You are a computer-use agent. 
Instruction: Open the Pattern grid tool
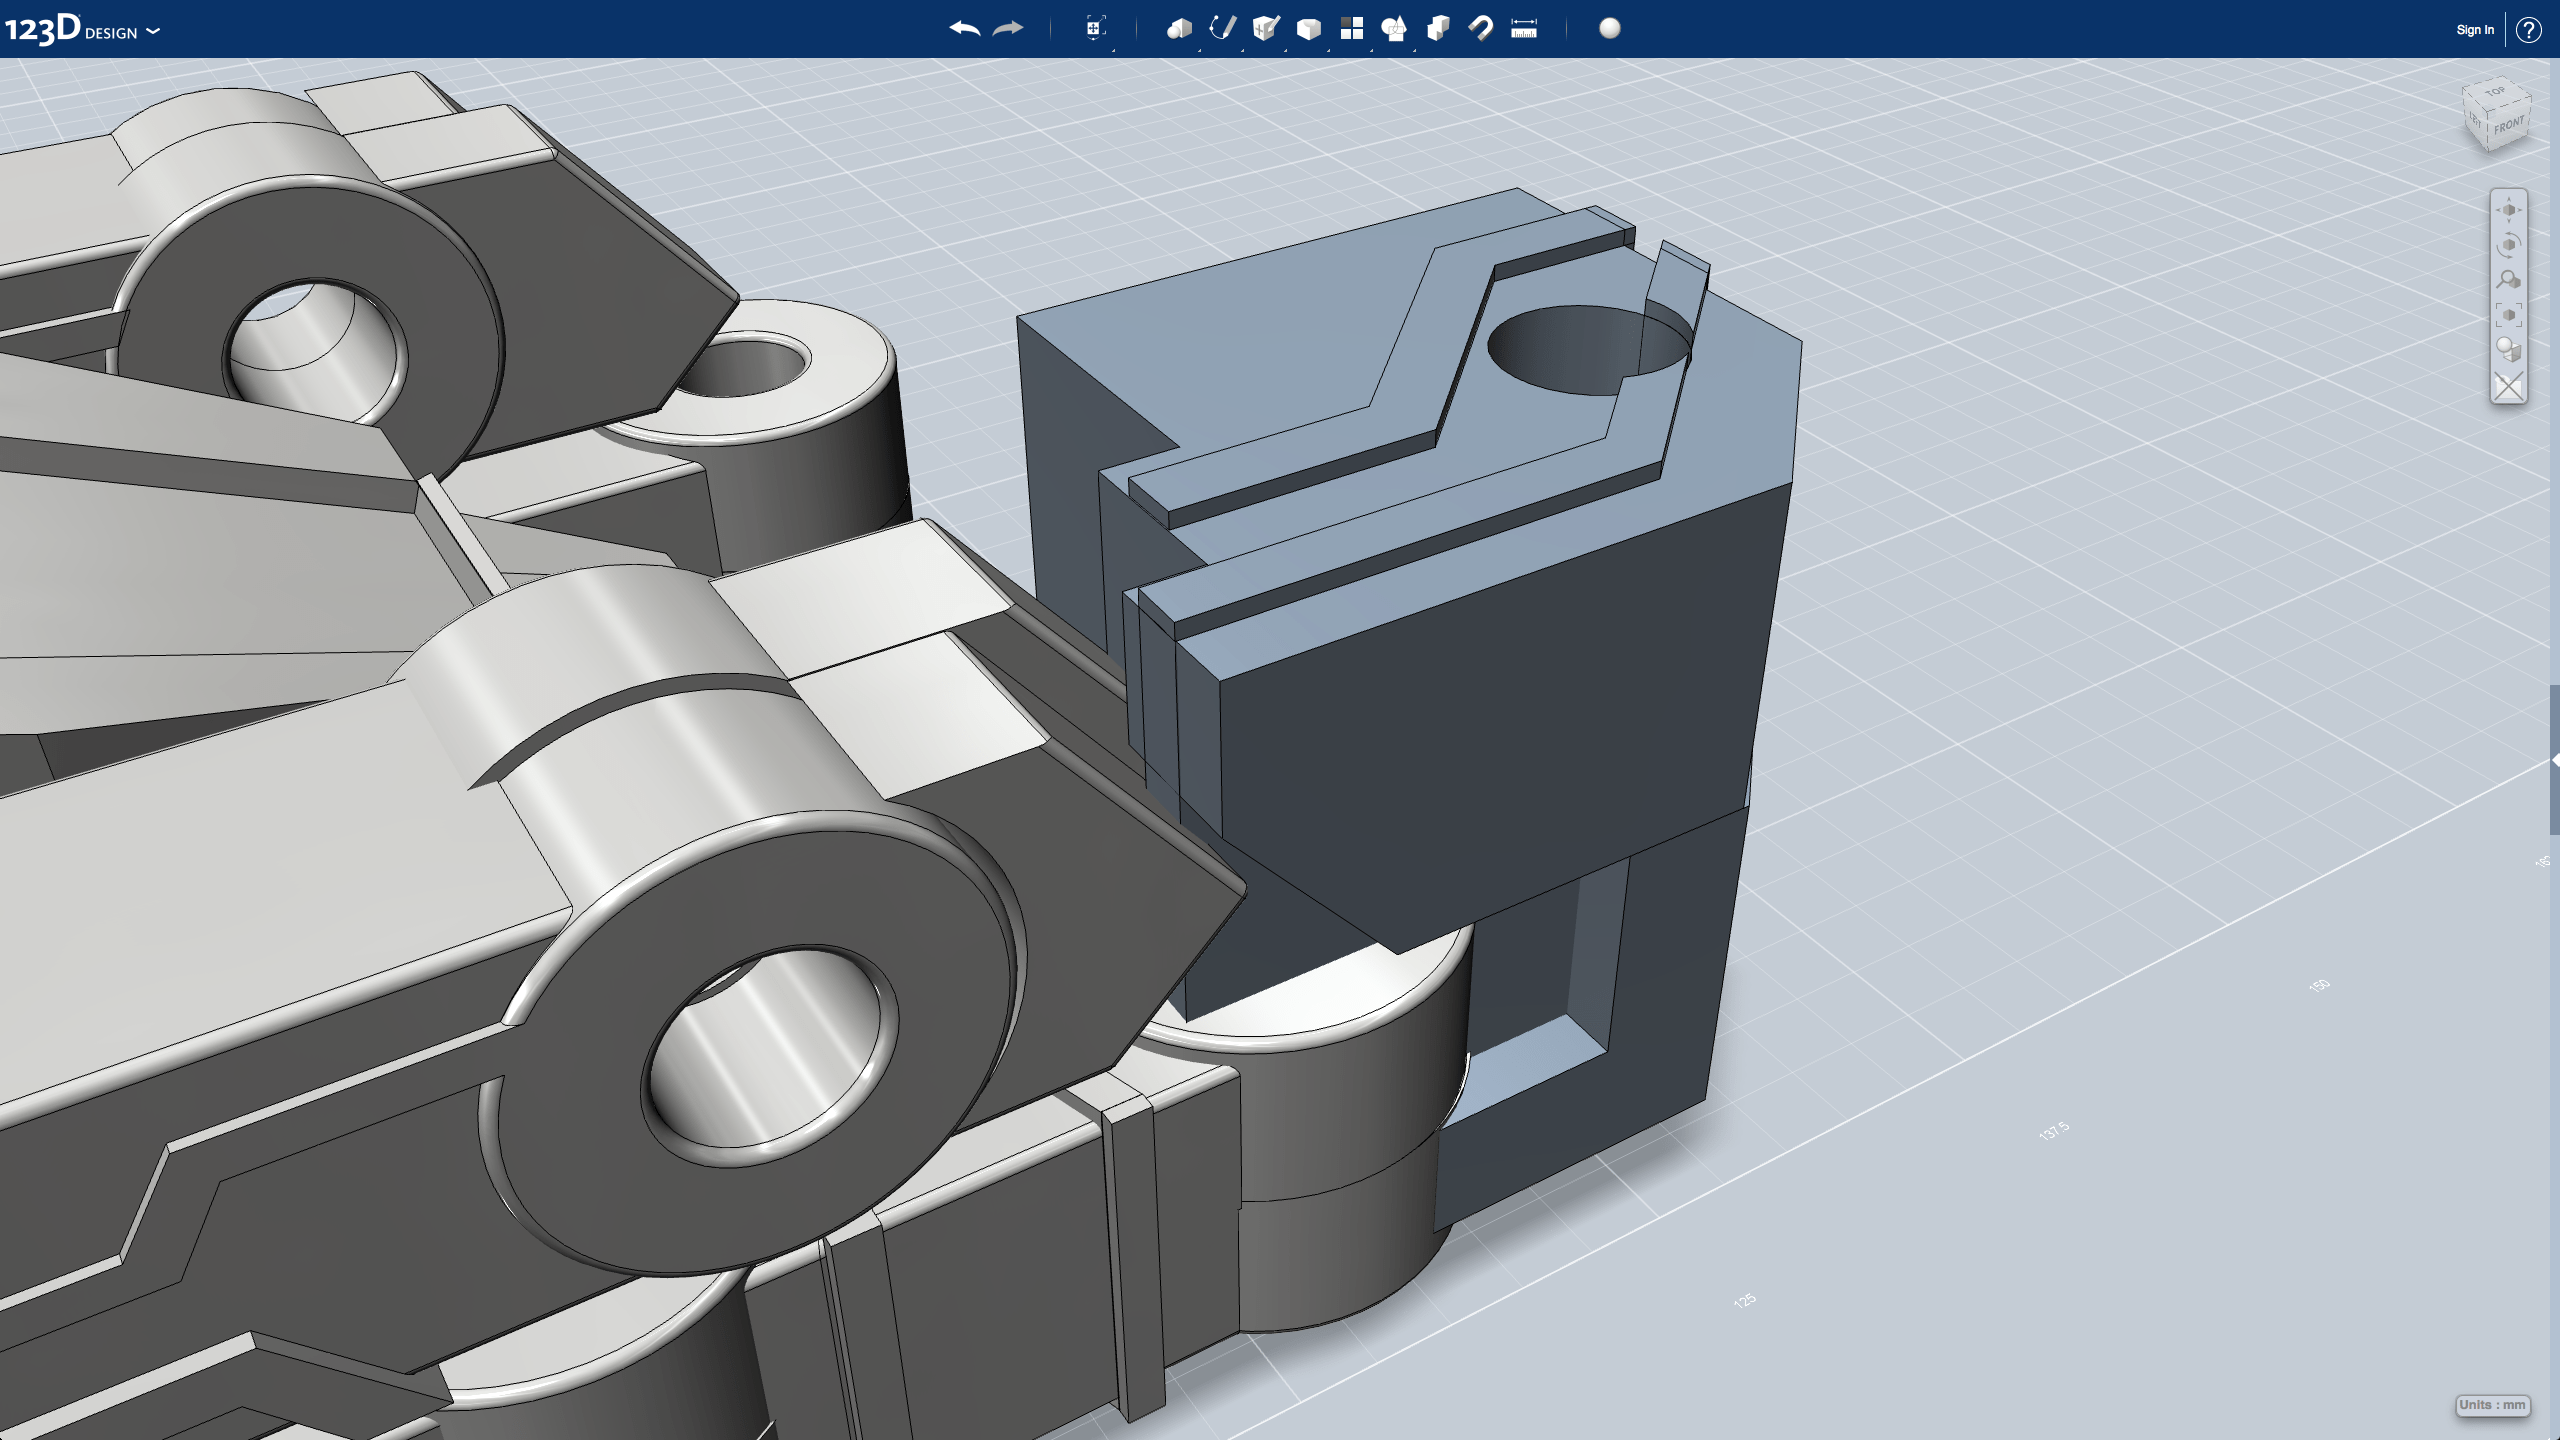point(1351,29)
